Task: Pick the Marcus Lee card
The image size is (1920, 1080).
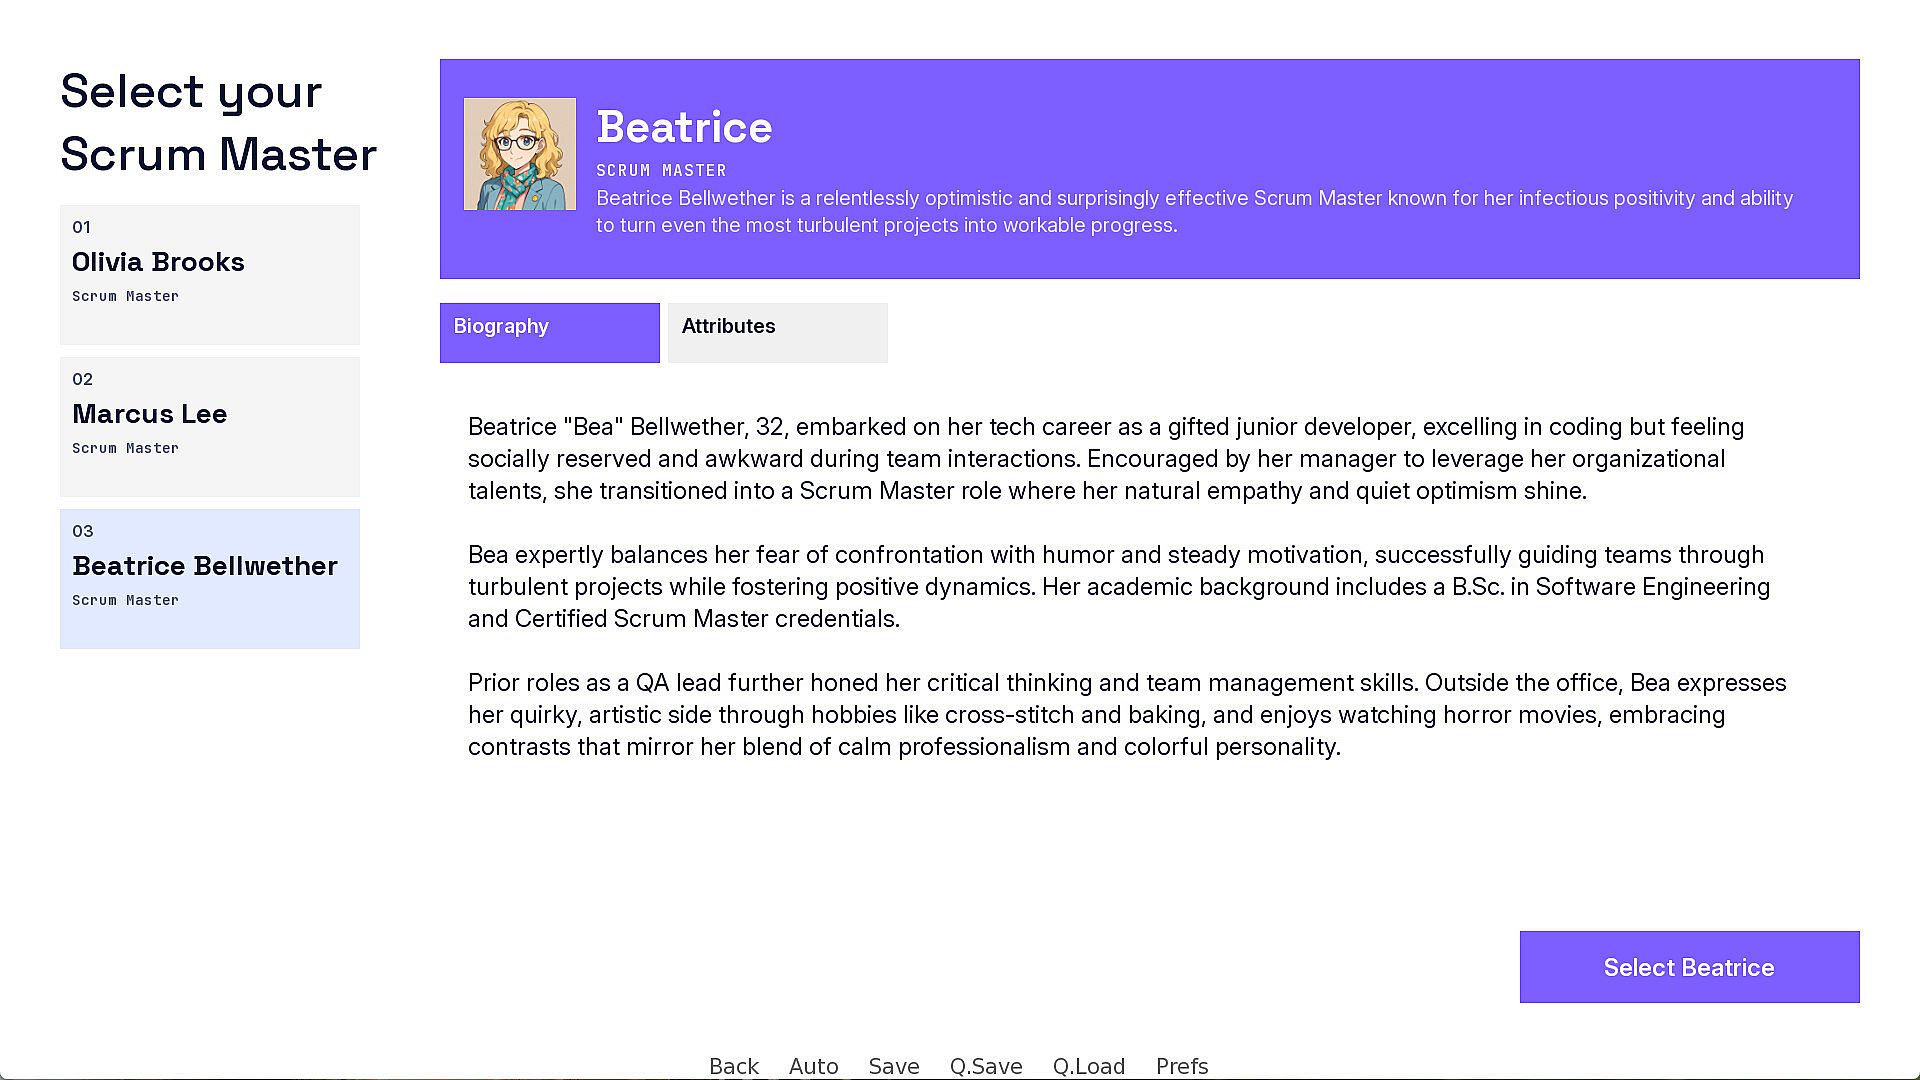Action: pos(210,427)
